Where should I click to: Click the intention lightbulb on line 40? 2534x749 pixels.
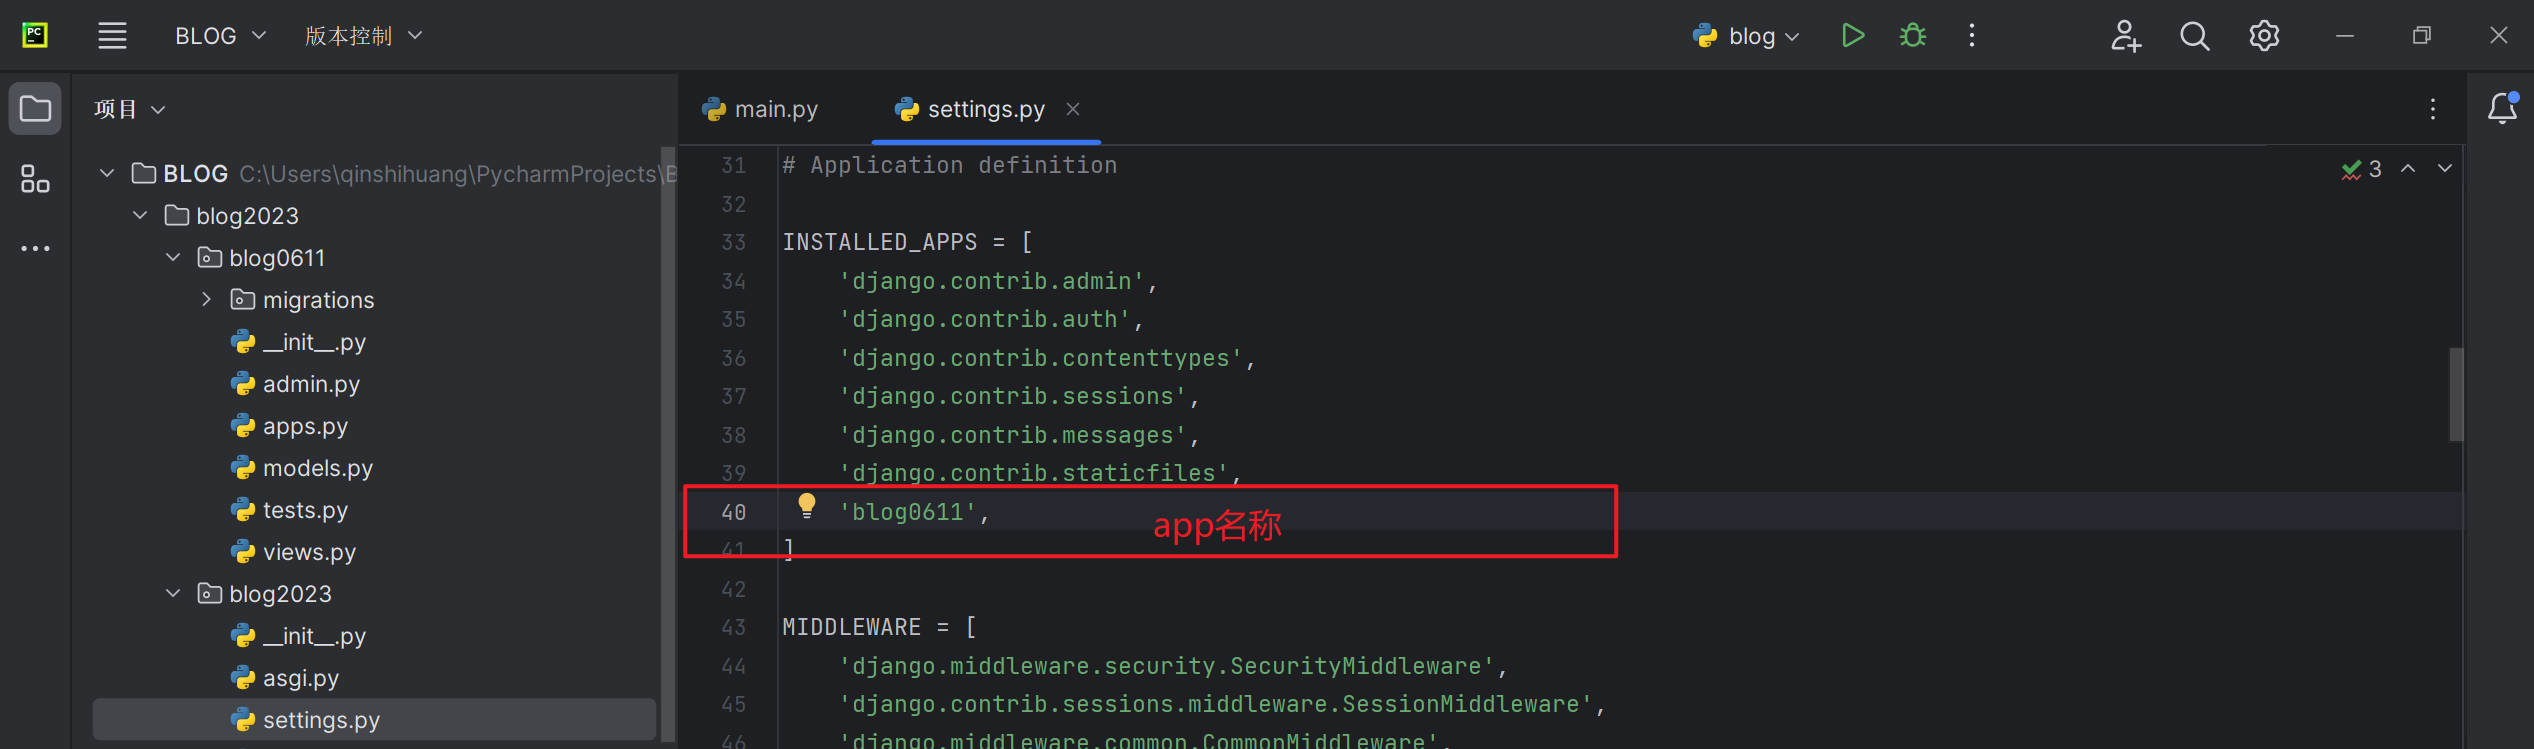click(x=806, y=506)
